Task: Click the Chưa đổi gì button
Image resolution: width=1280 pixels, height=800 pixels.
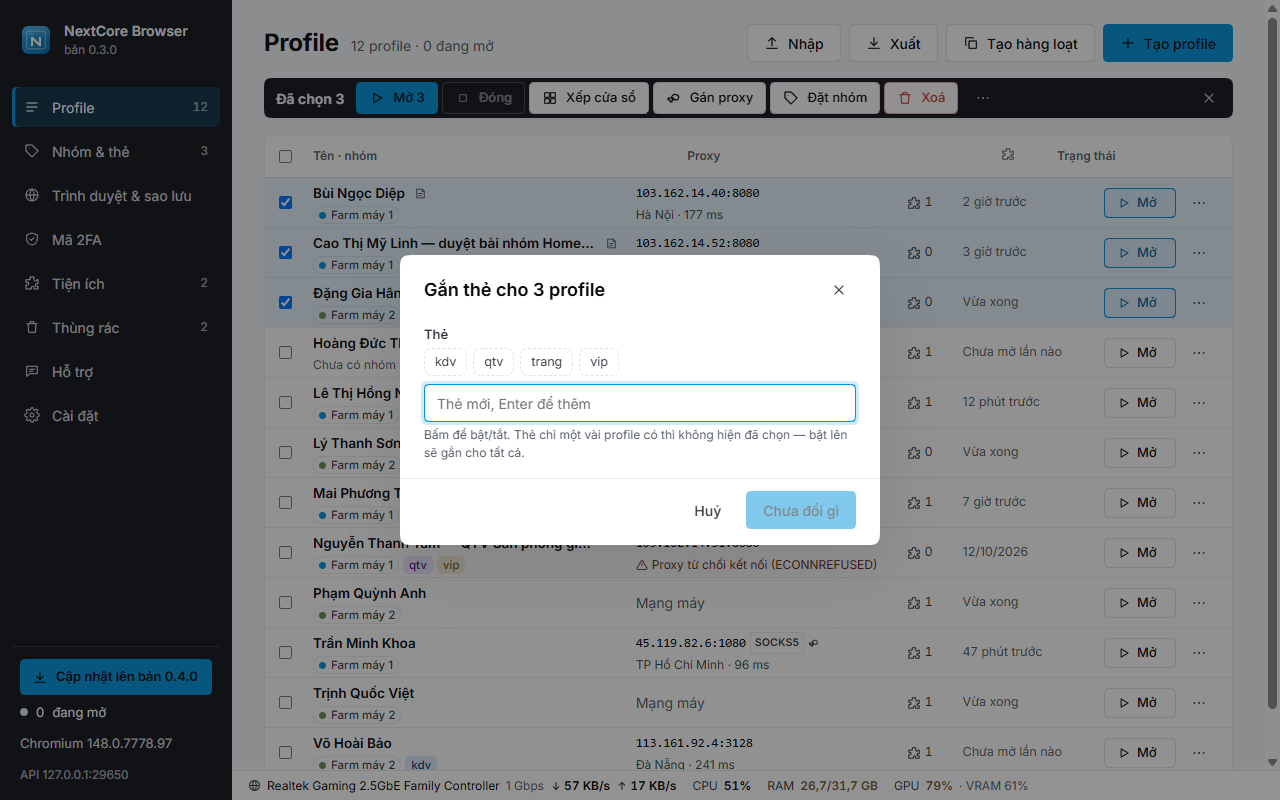Action: click(x=801, y=510)
